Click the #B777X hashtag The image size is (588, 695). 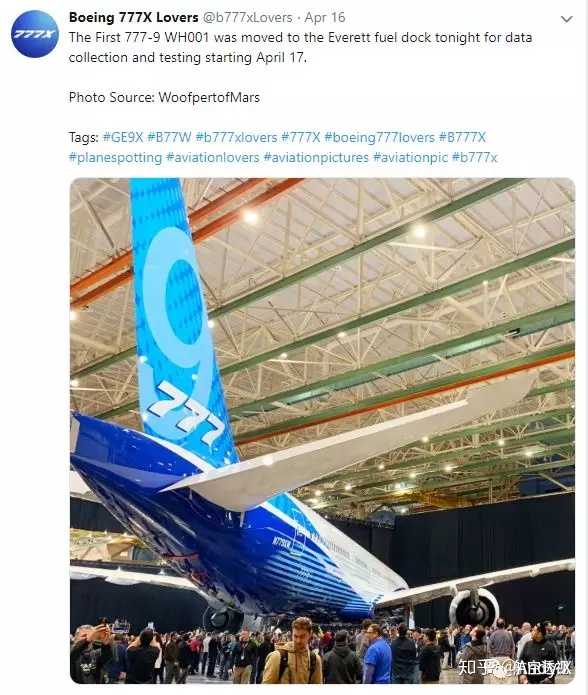(x=462, y=137)
